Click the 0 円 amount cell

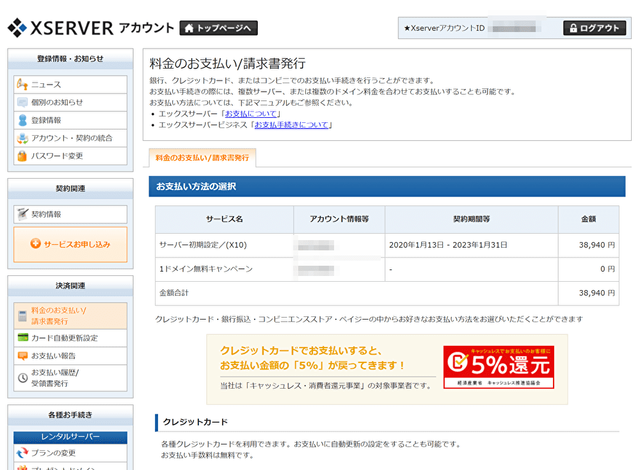point(589,269)
